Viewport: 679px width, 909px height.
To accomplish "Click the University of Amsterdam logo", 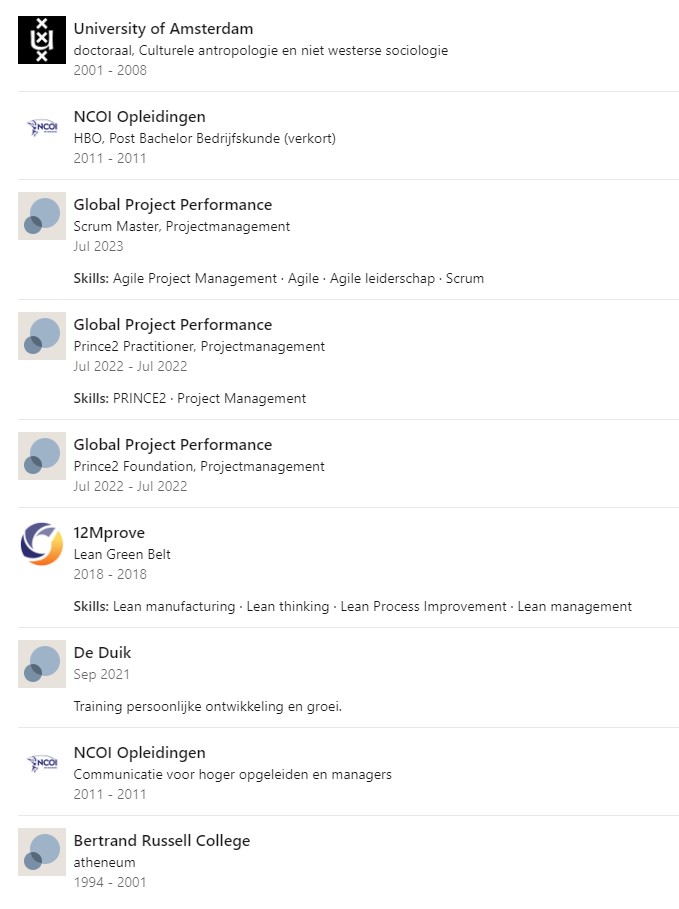I will (x=42, y=40).
